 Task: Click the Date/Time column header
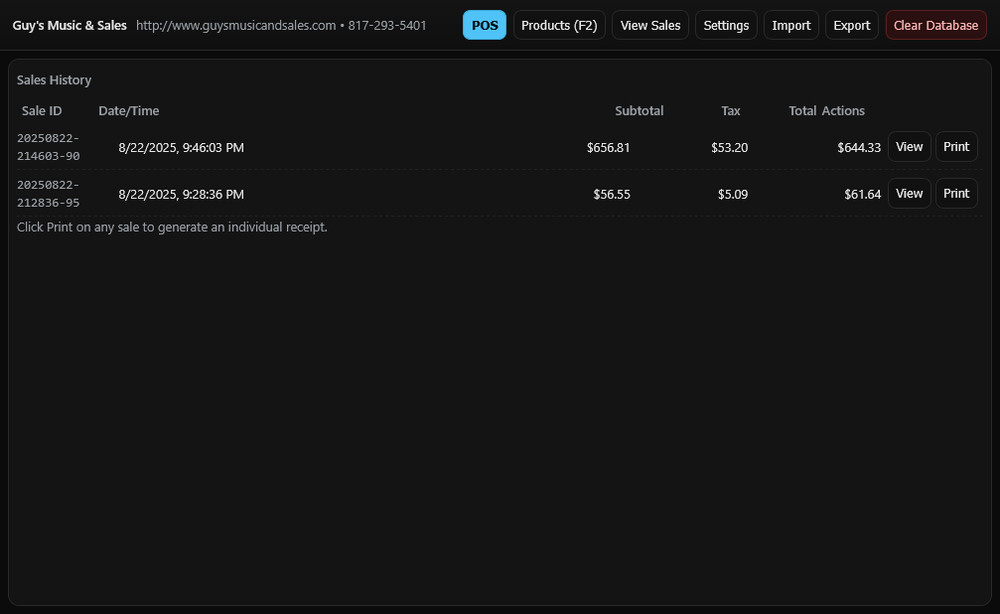[128, 110]
